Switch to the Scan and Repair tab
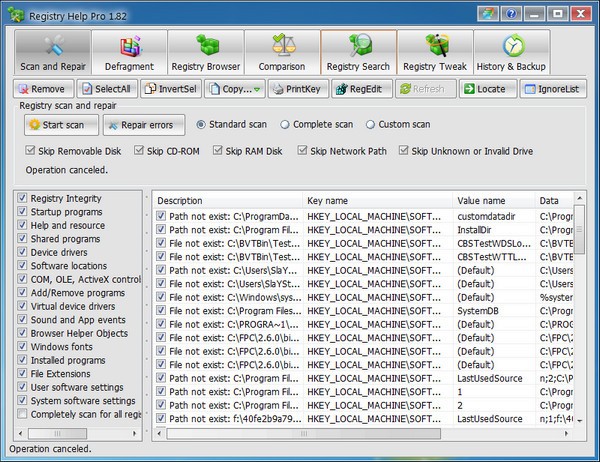 53,52
